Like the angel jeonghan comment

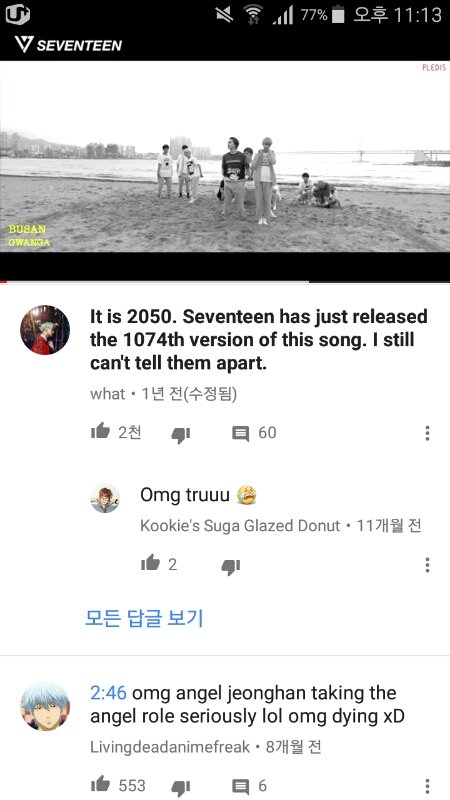[x=100, y=785]
